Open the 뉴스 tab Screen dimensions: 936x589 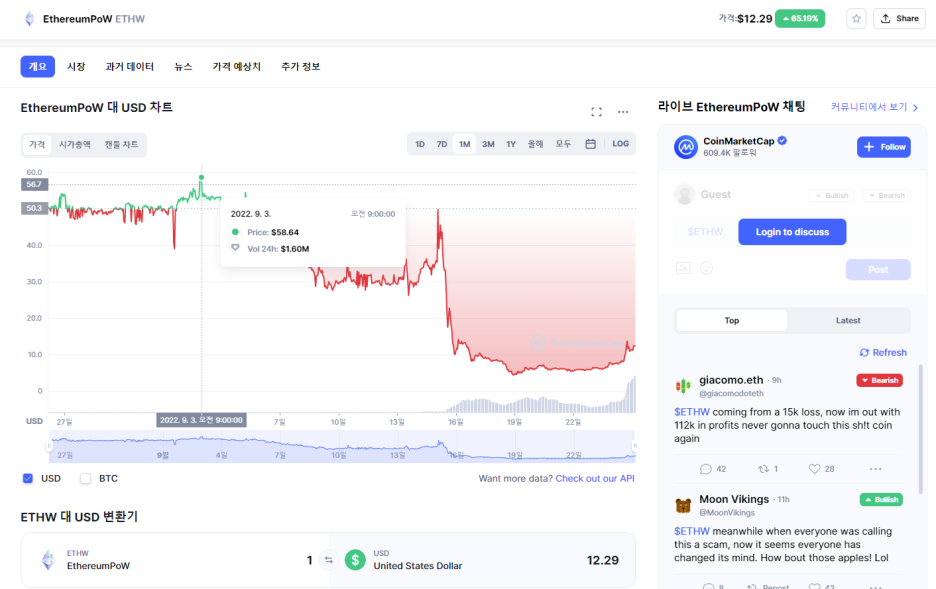[183, 66]
